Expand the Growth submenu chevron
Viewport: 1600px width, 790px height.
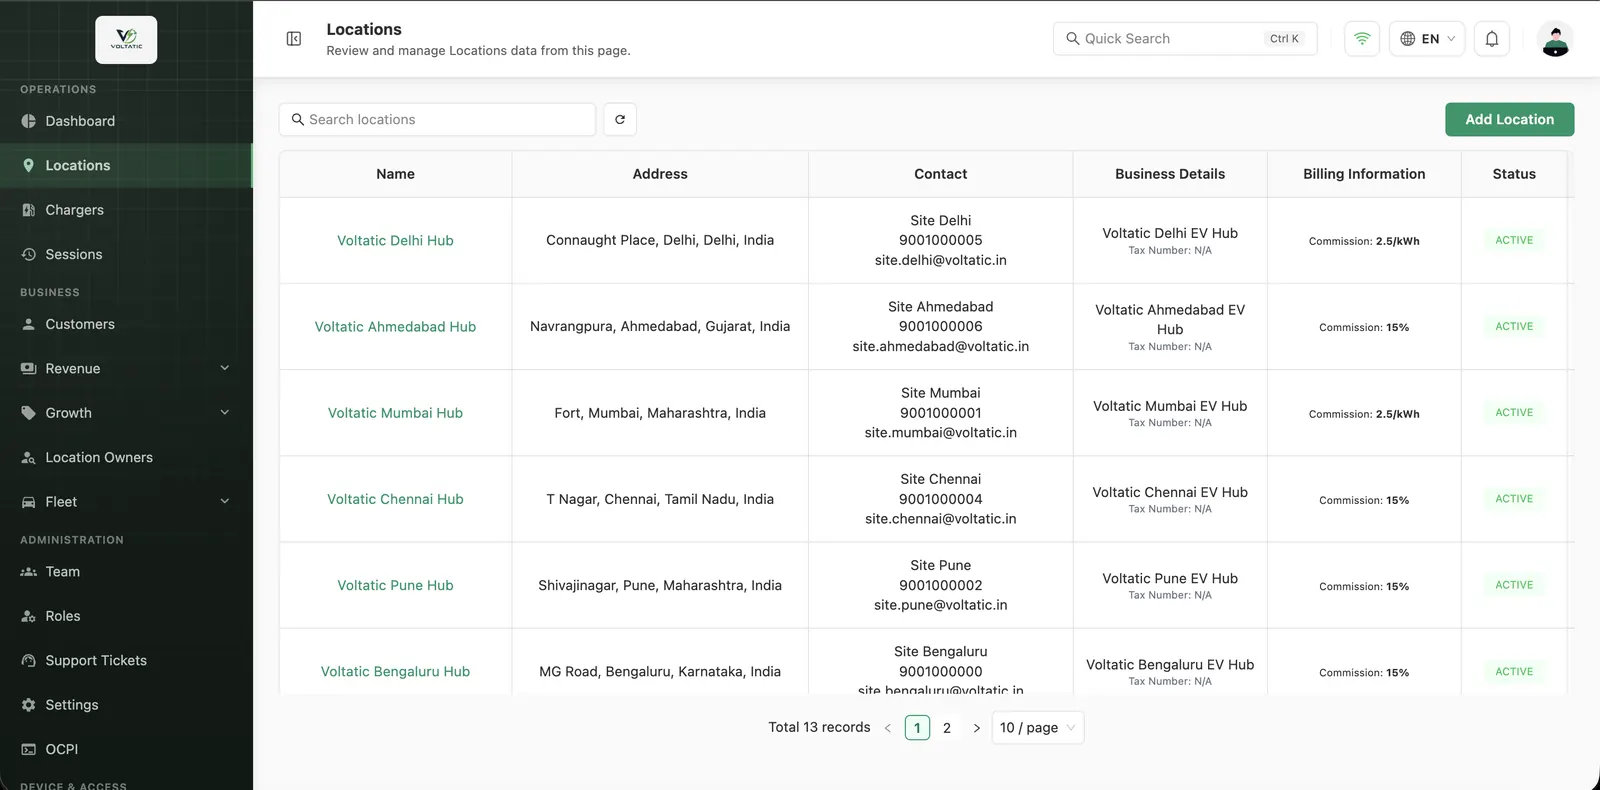(x=225, y=413)
